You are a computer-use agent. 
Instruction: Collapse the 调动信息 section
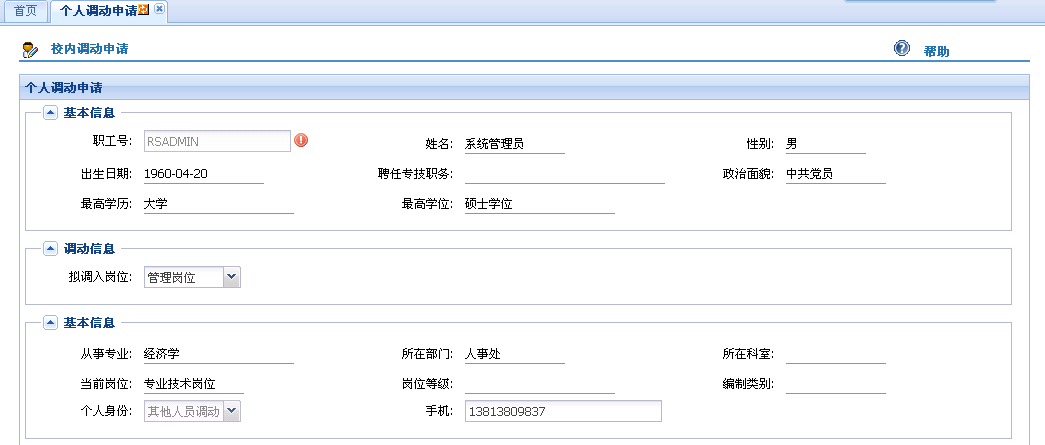[50, 248]
